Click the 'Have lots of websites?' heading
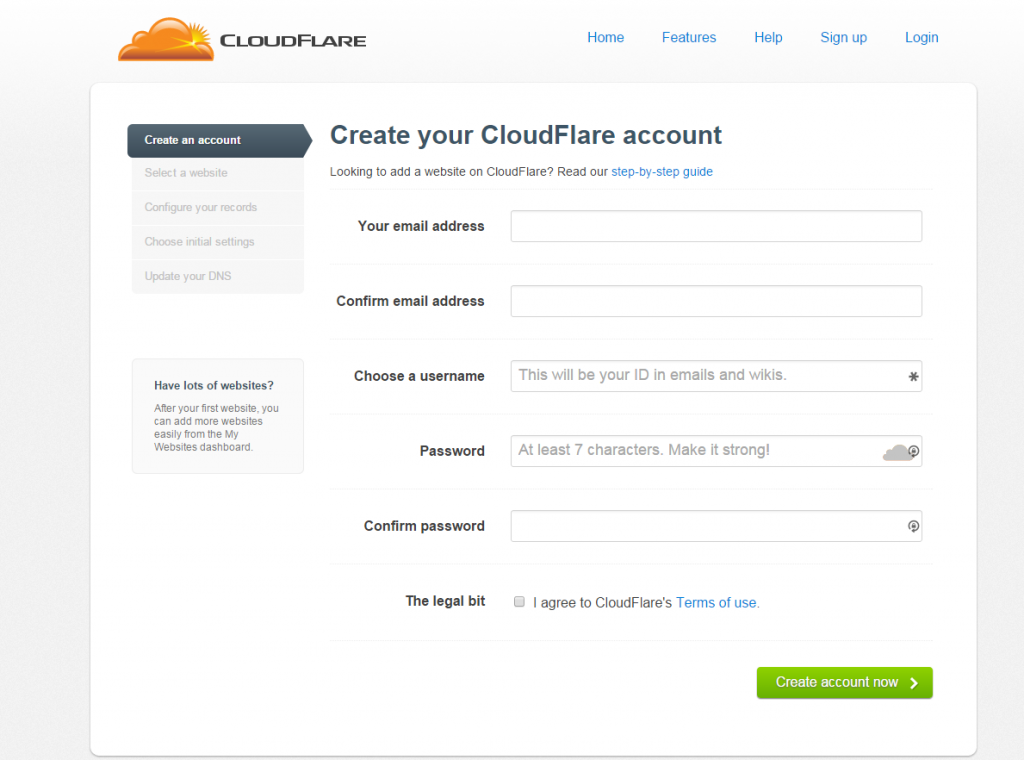1024x760 pixels. (214, 386)
